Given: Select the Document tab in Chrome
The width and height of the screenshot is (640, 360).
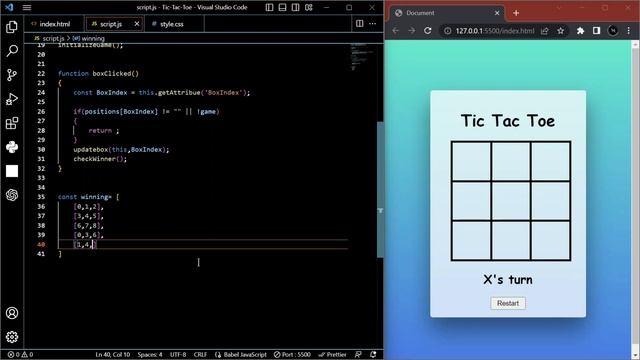Looking at the screenshot, I should (447, 13).
